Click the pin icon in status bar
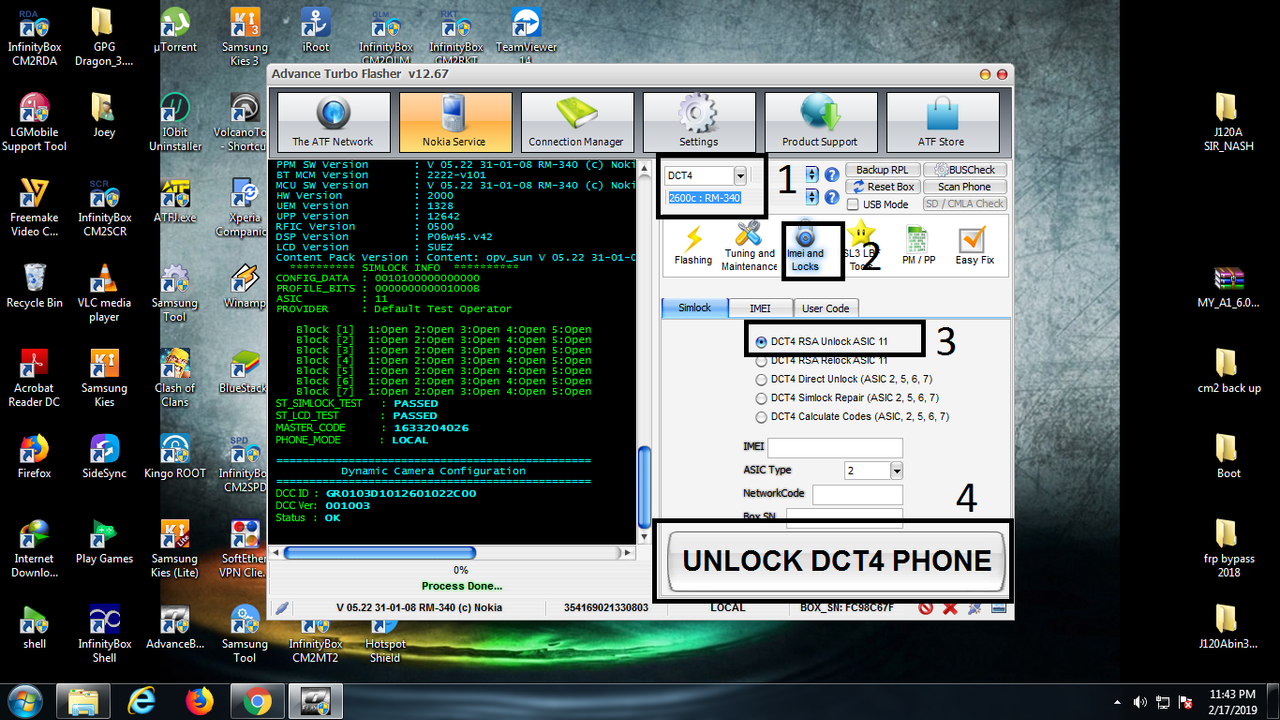The image size is (1280, 720). point(974,608)
